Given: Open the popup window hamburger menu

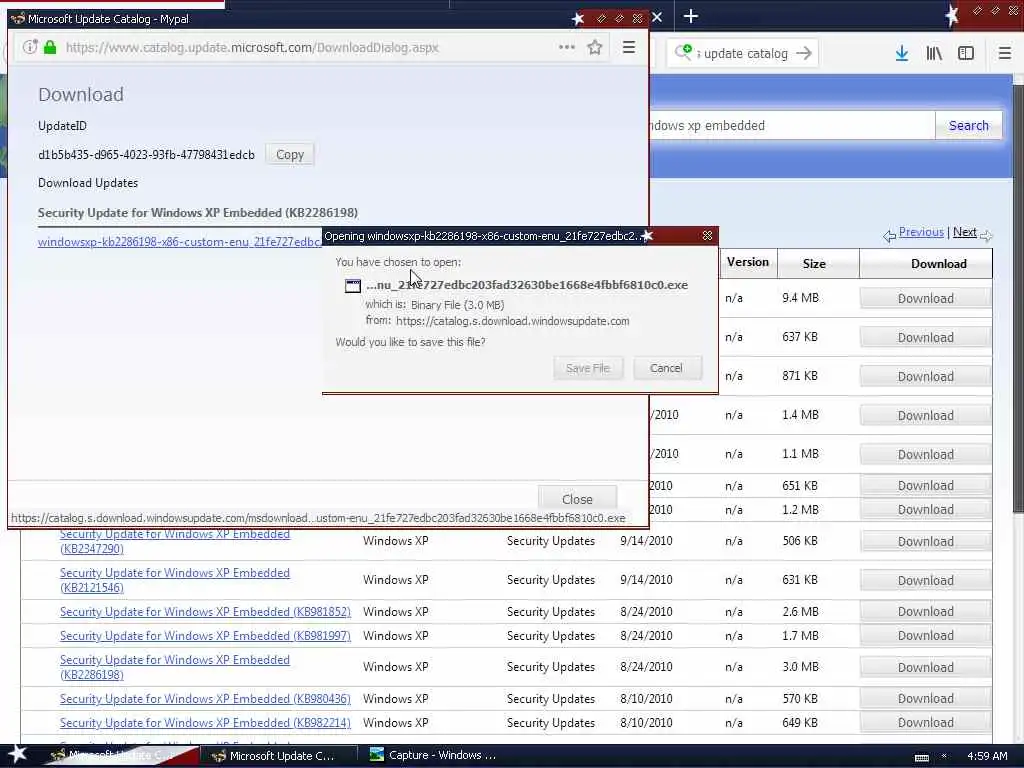Looking at the screenshot, I should pyautogui.click(x=628, y=47).
